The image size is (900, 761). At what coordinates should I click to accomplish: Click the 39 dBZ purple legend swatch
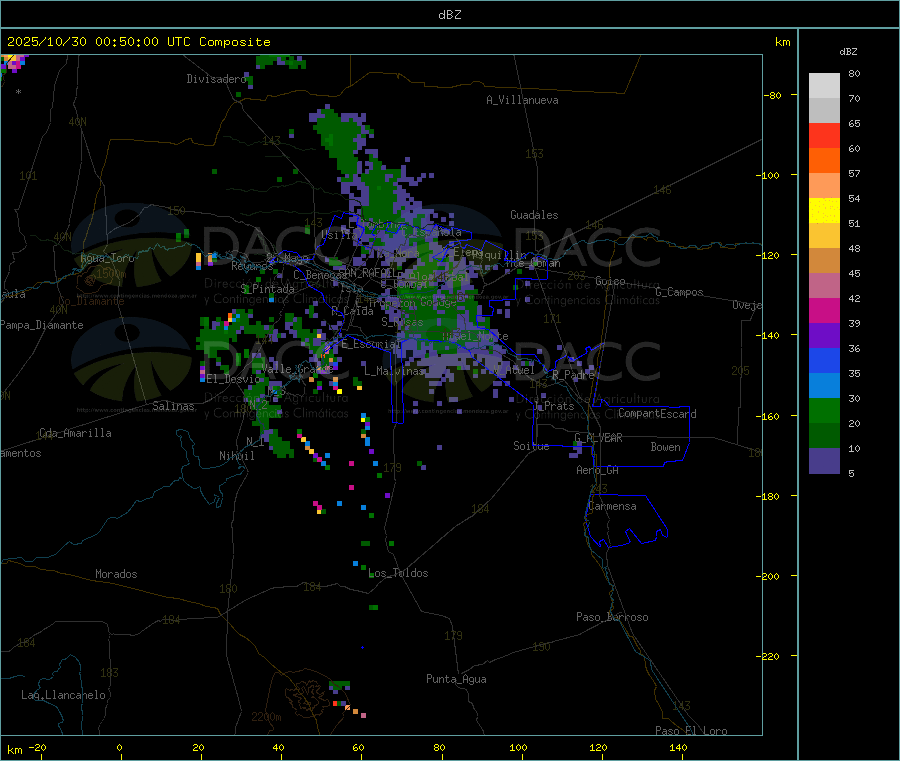pos(824,336)
